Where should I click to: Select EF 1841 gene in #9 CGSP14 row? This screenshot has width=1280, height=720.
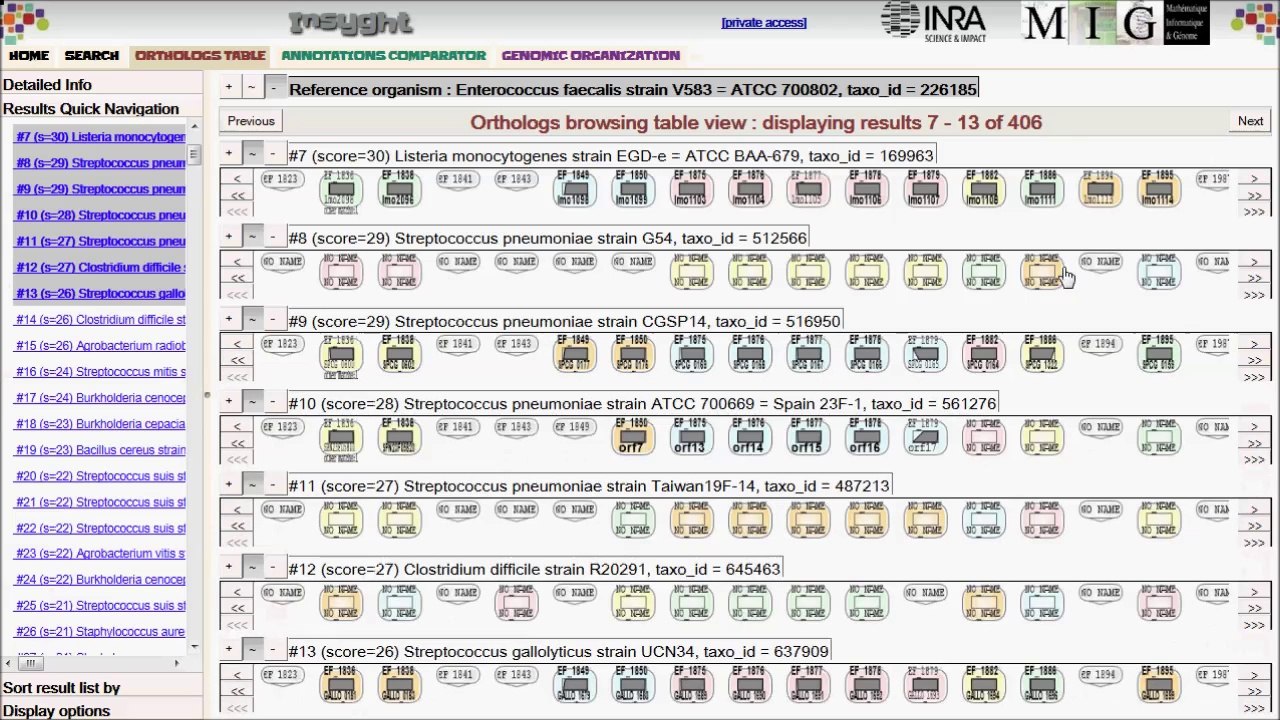click(x=457, y=344)
